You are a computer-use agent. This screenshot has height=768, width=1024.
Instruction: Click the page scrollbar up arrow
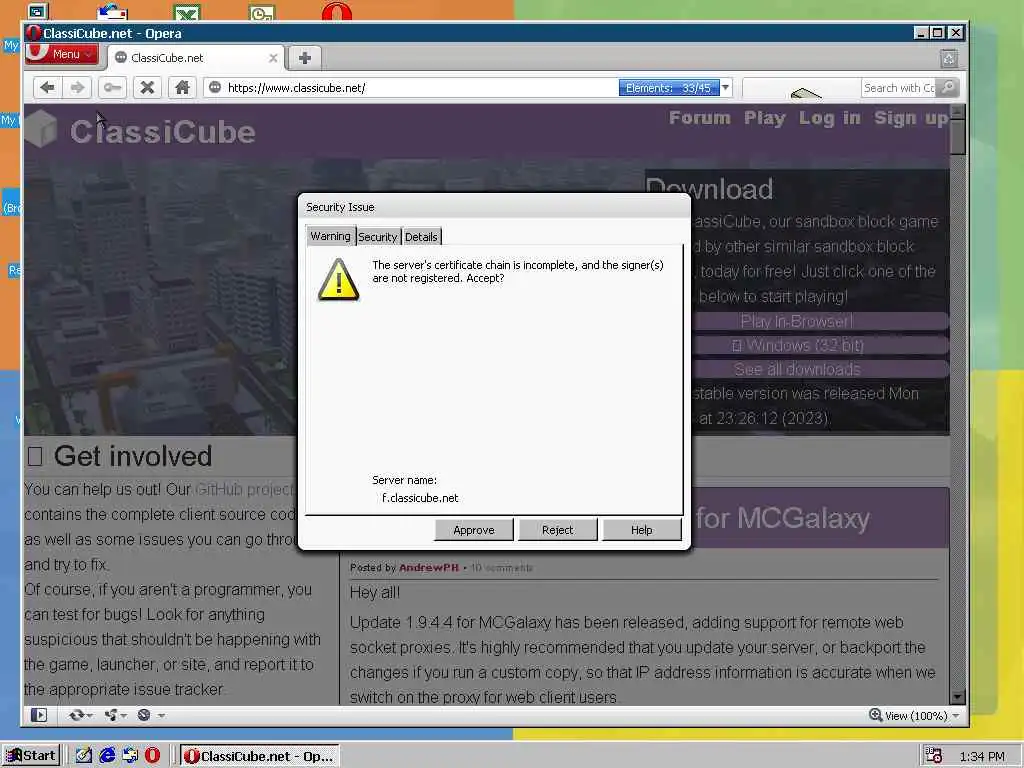[x=957, y=112]
